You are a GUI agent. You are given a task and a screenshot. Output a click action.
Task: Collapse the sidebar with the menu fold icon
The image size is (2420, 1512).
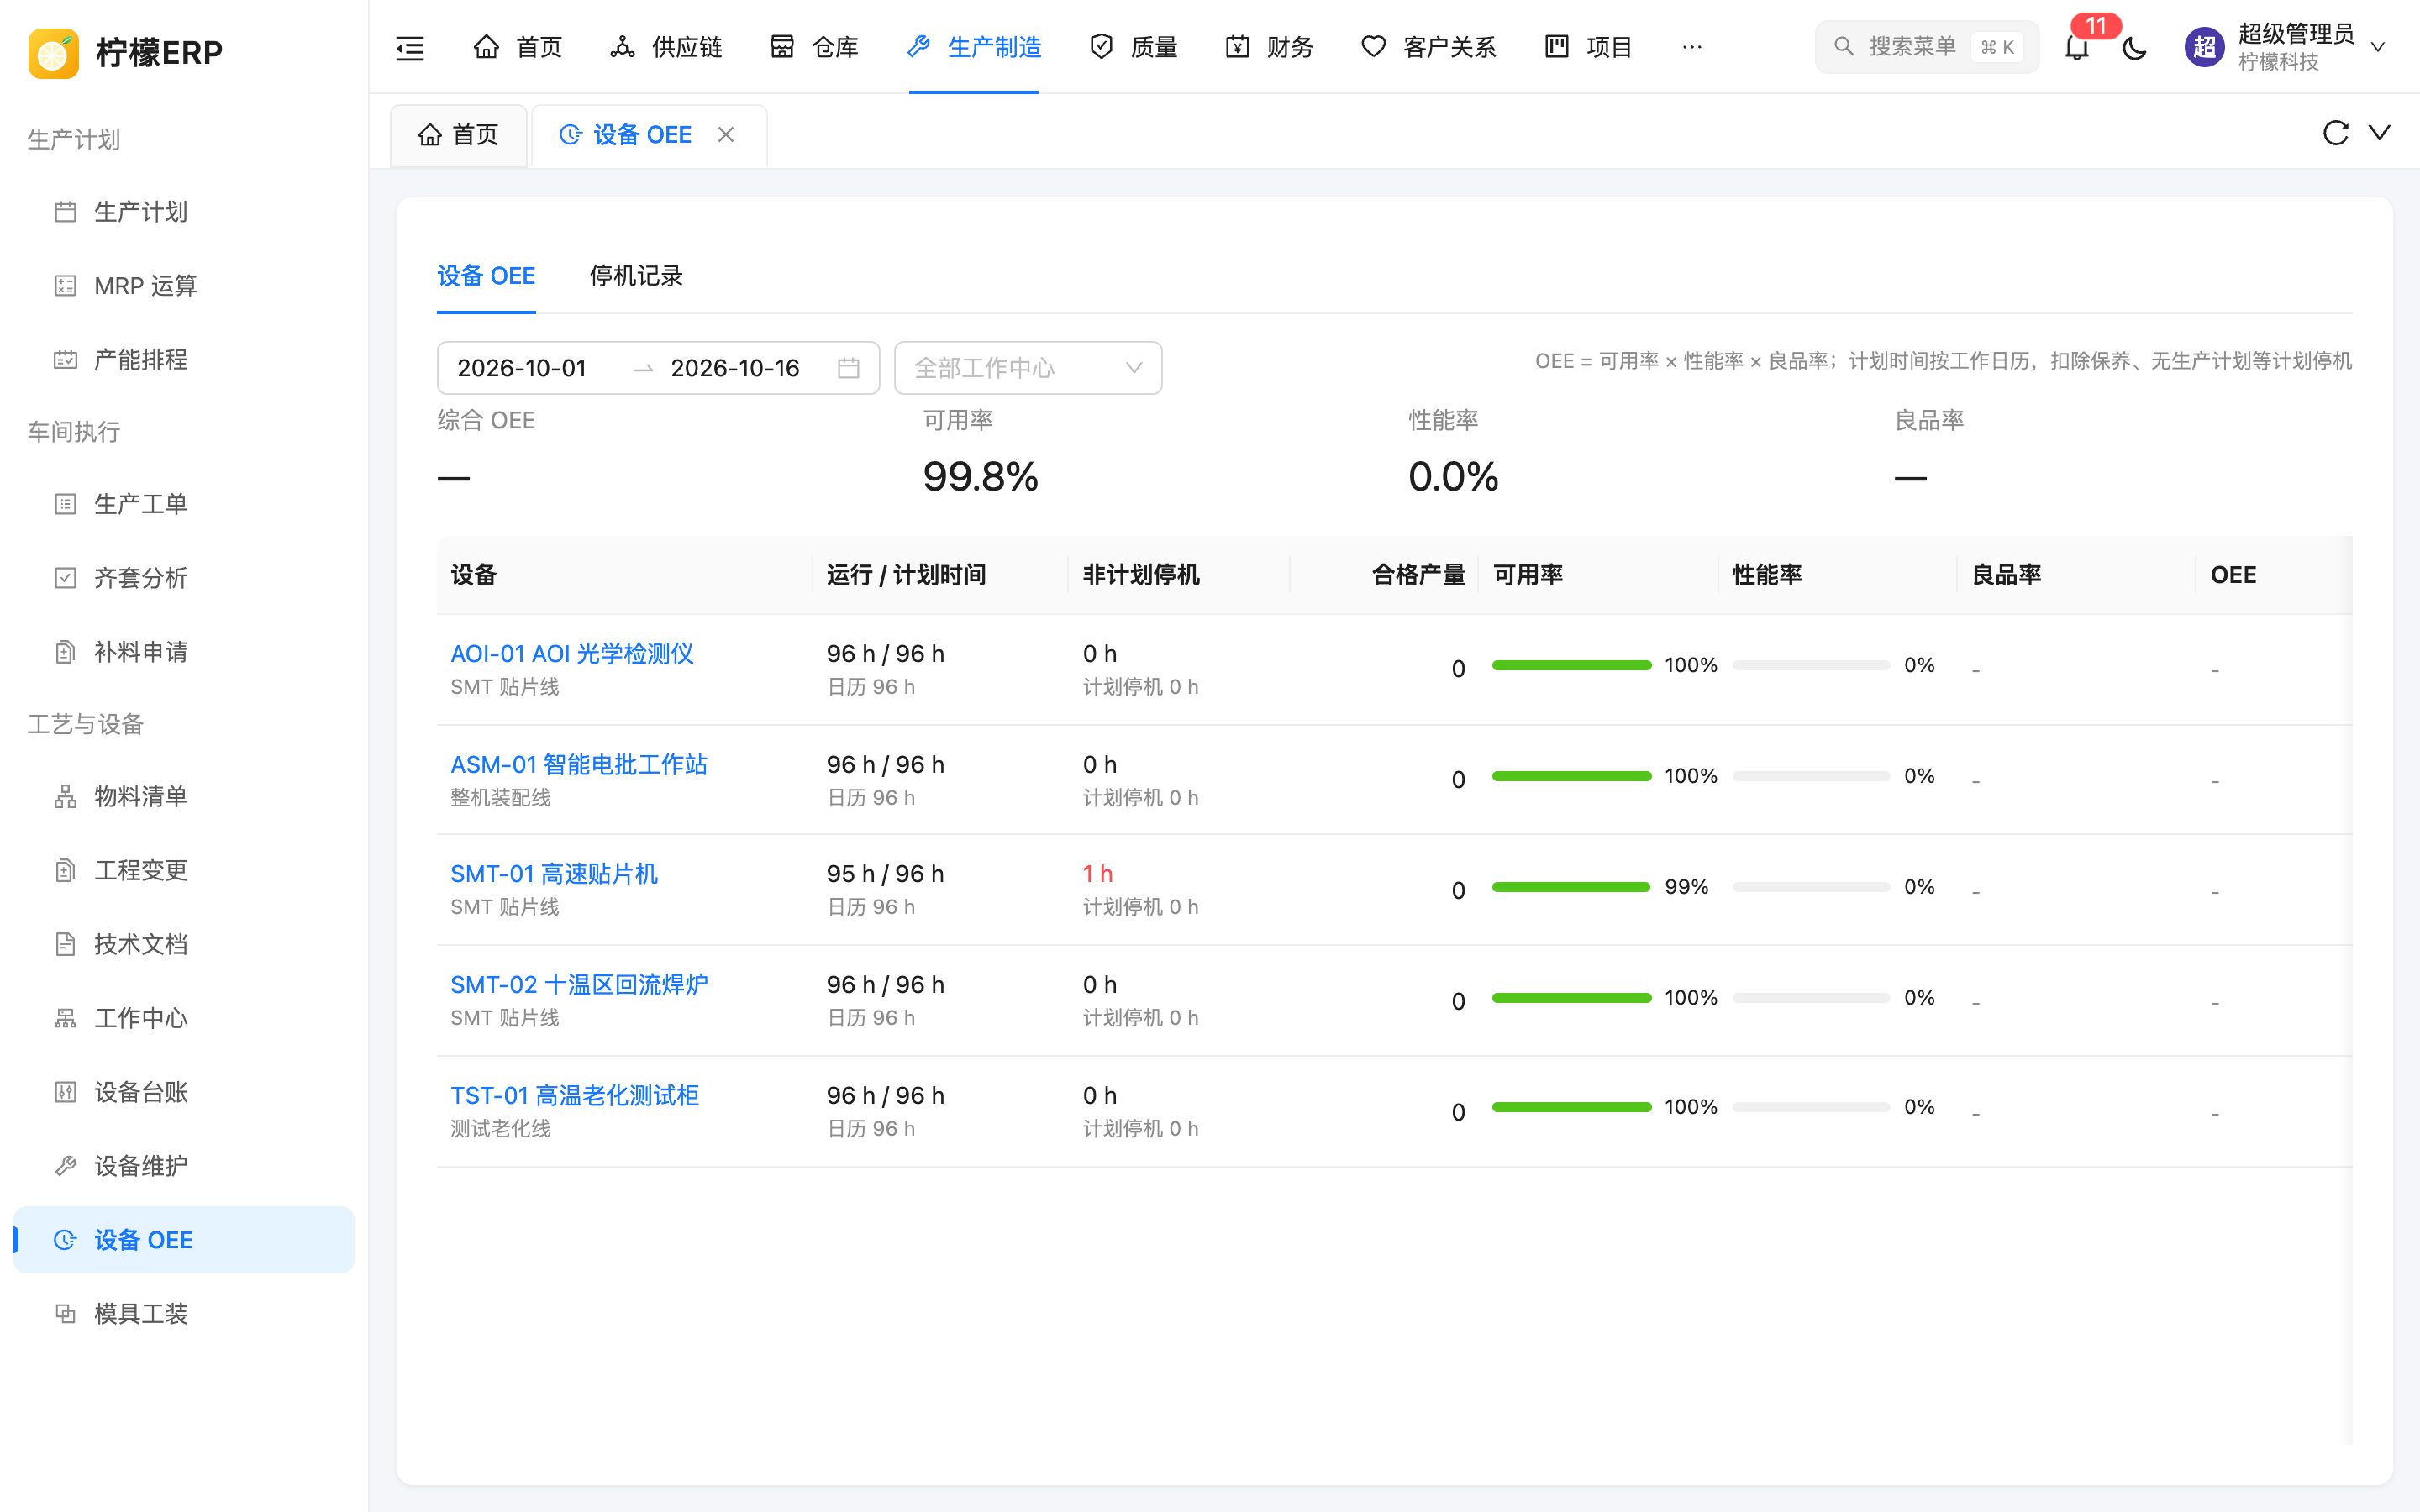410,47
